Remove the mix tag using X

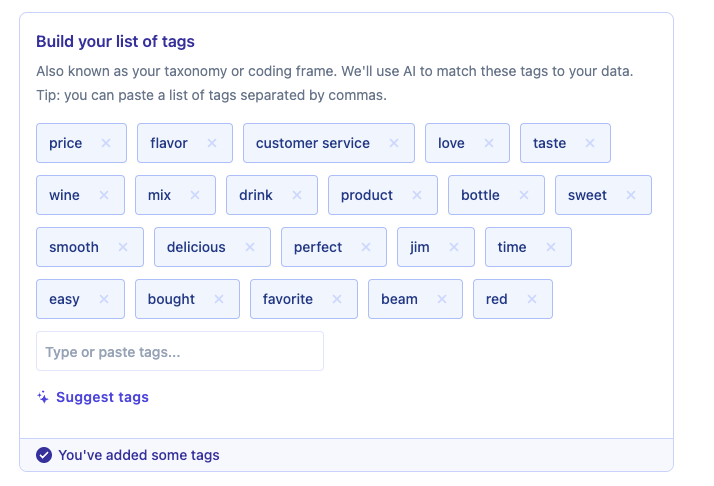click(x=195, y=195)
